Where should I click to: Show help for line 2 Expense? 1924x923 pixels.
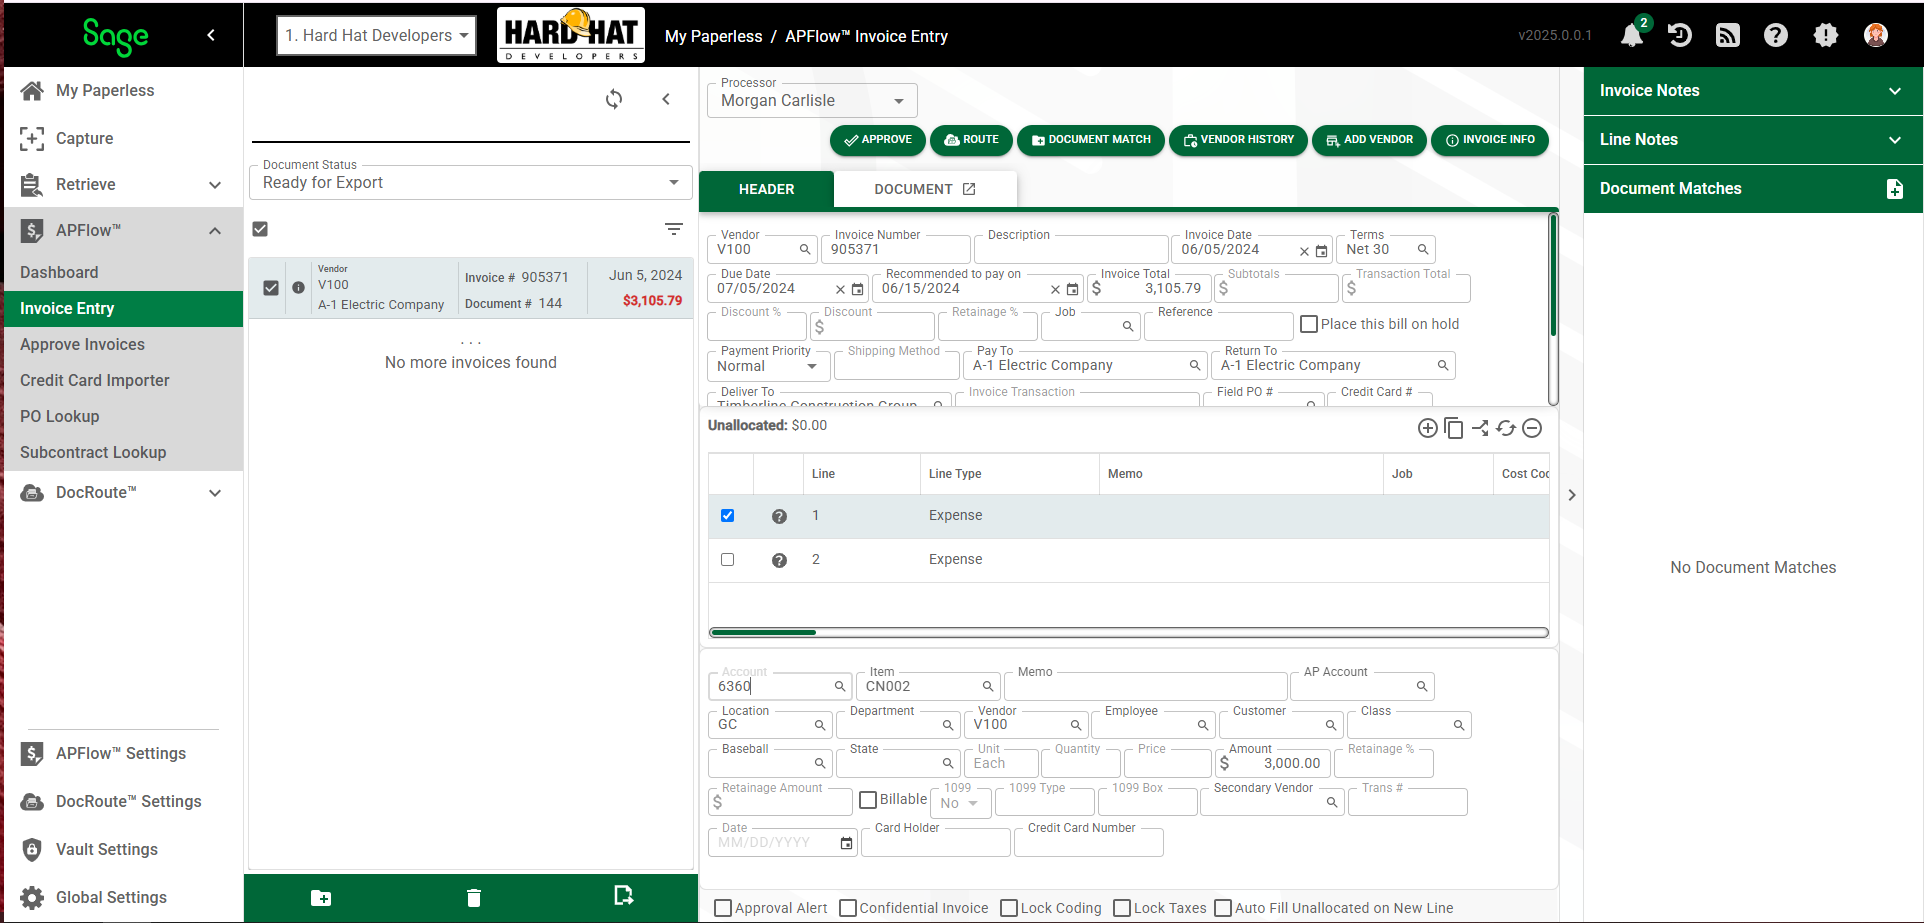[x=779, y=560]
